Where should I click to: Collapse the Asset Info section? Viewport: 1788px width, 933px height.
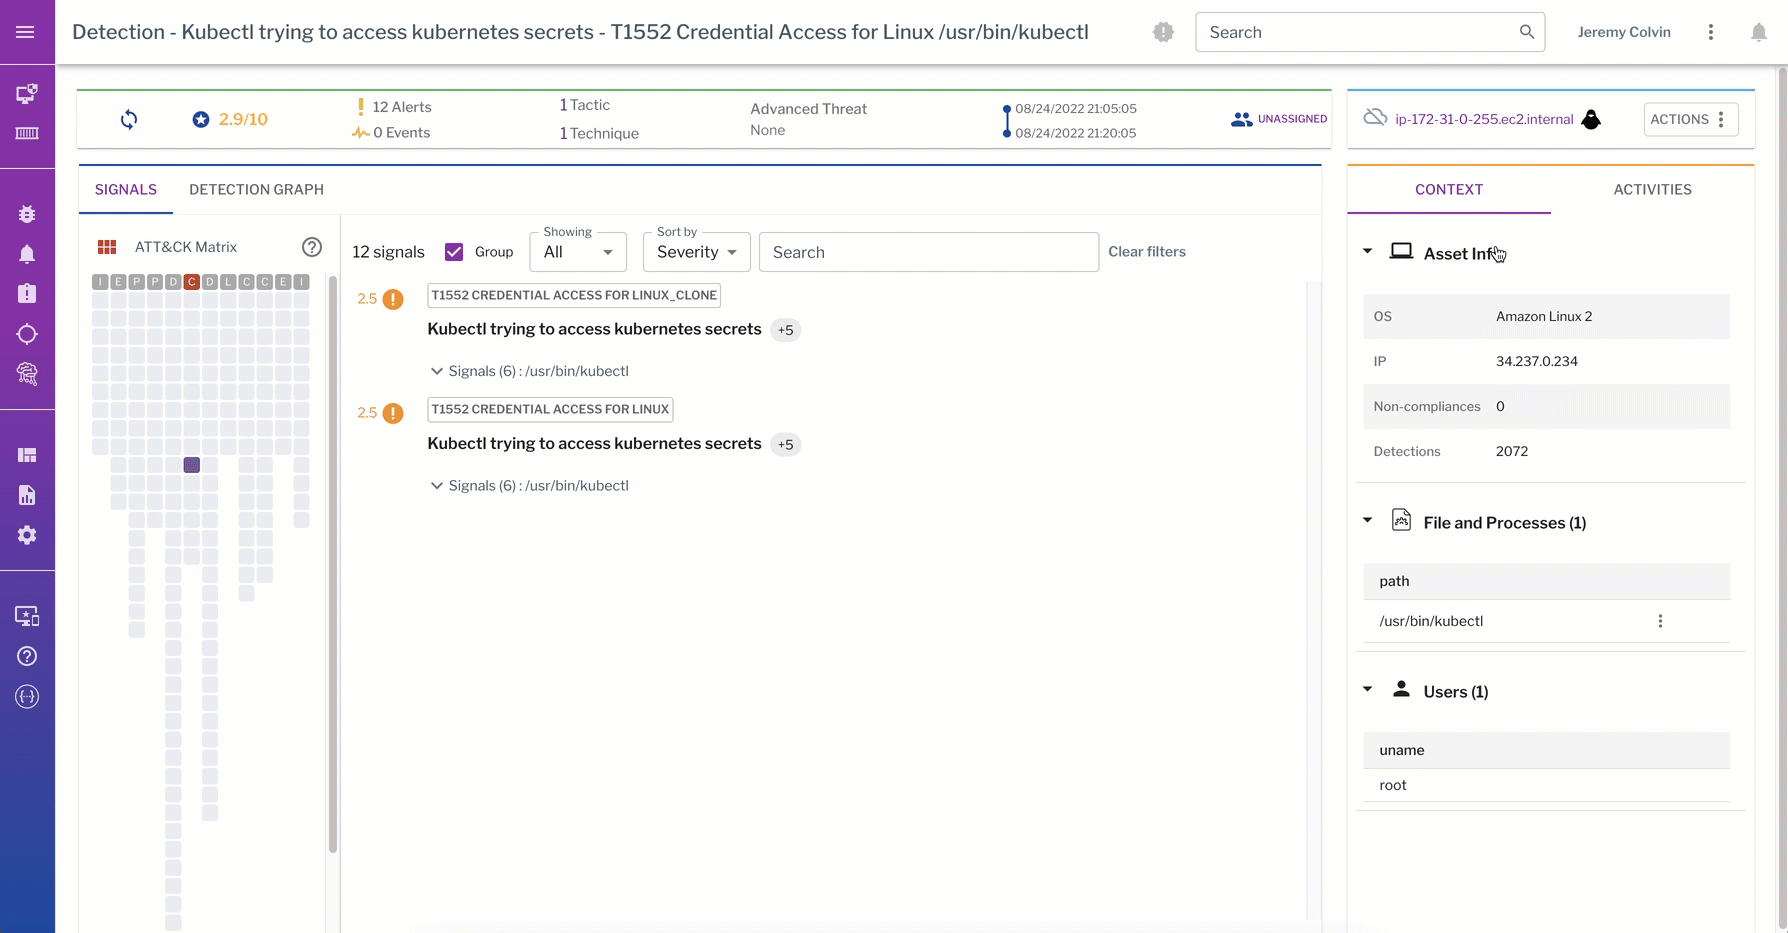click(x=1367, y=251)
